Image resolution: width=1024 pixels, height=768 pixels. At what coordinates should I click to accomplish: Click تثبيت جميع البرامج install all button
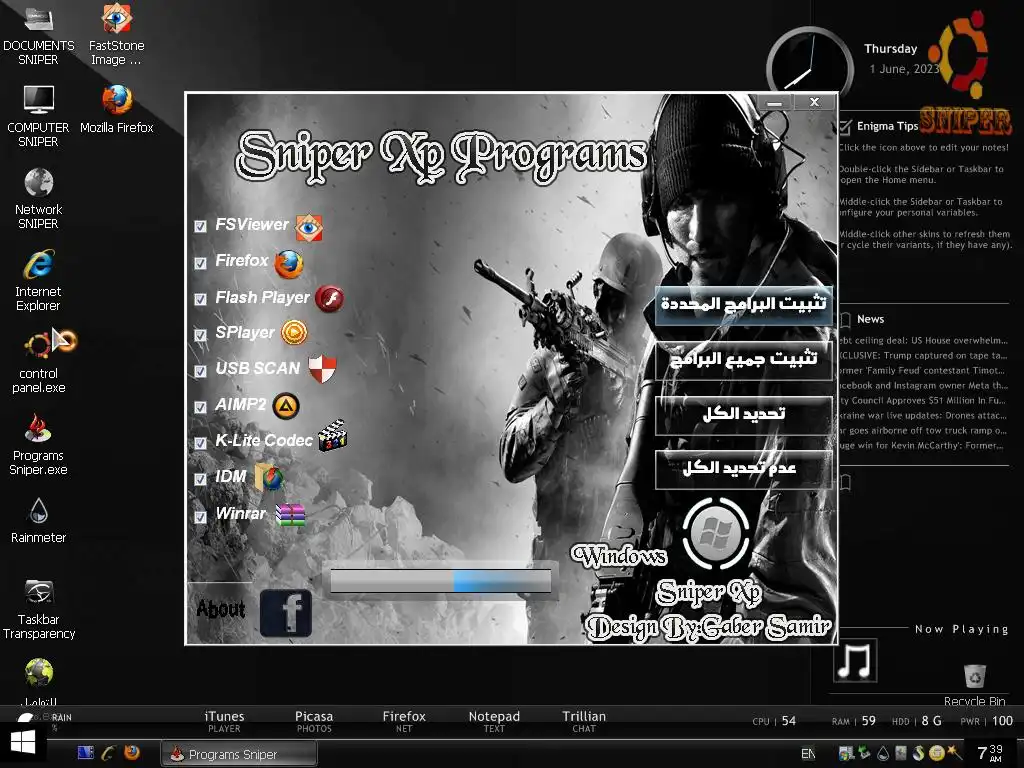744,360
